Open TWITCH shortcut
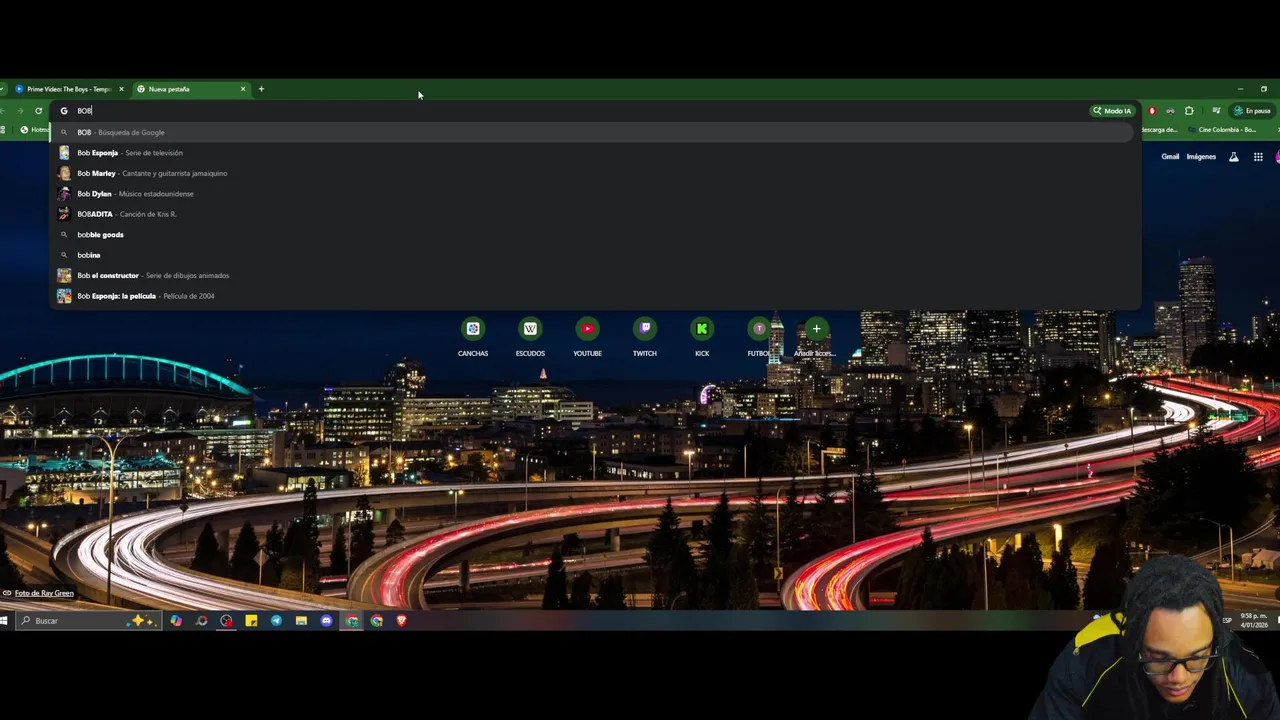This screenshot has width=1280, height=720. tap(645, 337)
